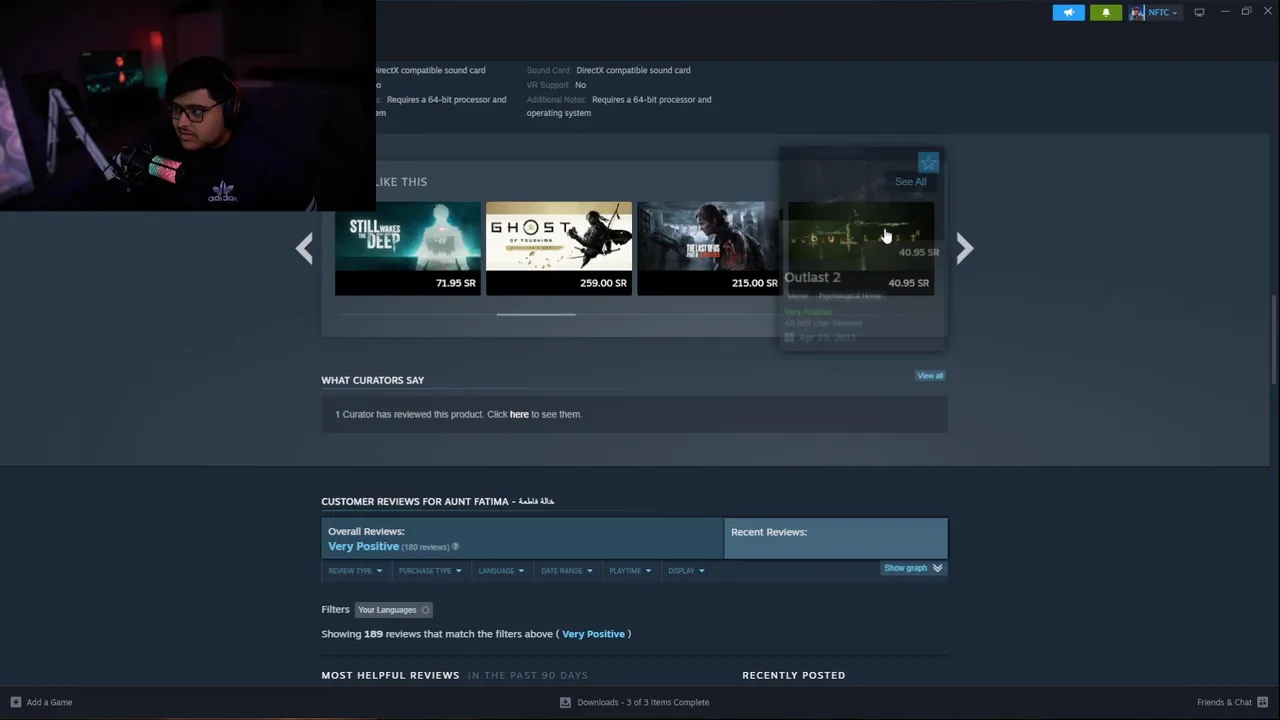1280x720 pixels.
Task: Expand the NFTC account dropdown
Action: pyautogui.click(x=1162, y=12)
